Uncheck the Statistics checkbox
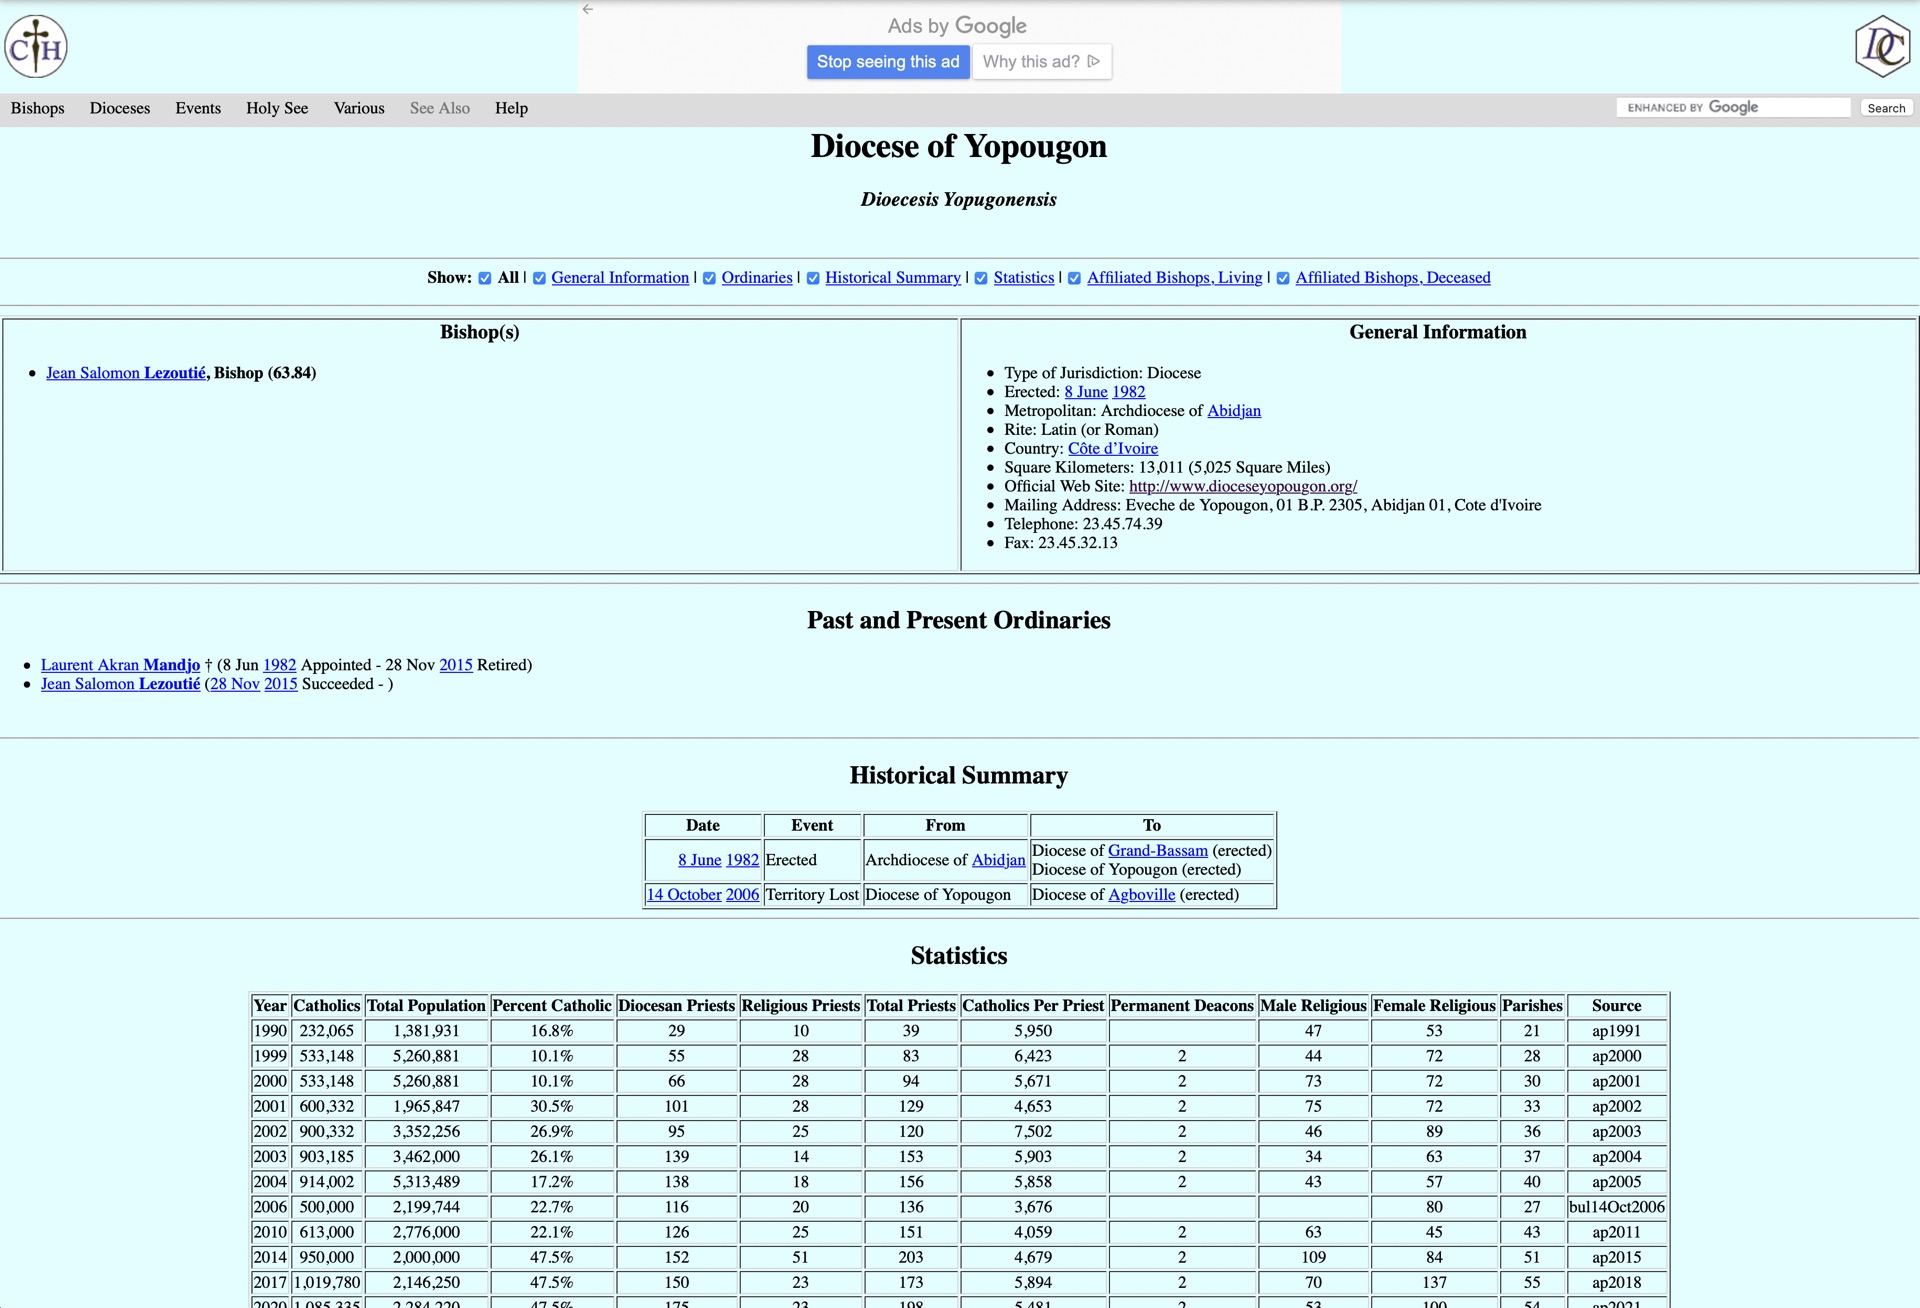The image size is (1920, 1308). click(x=981, y=278)
